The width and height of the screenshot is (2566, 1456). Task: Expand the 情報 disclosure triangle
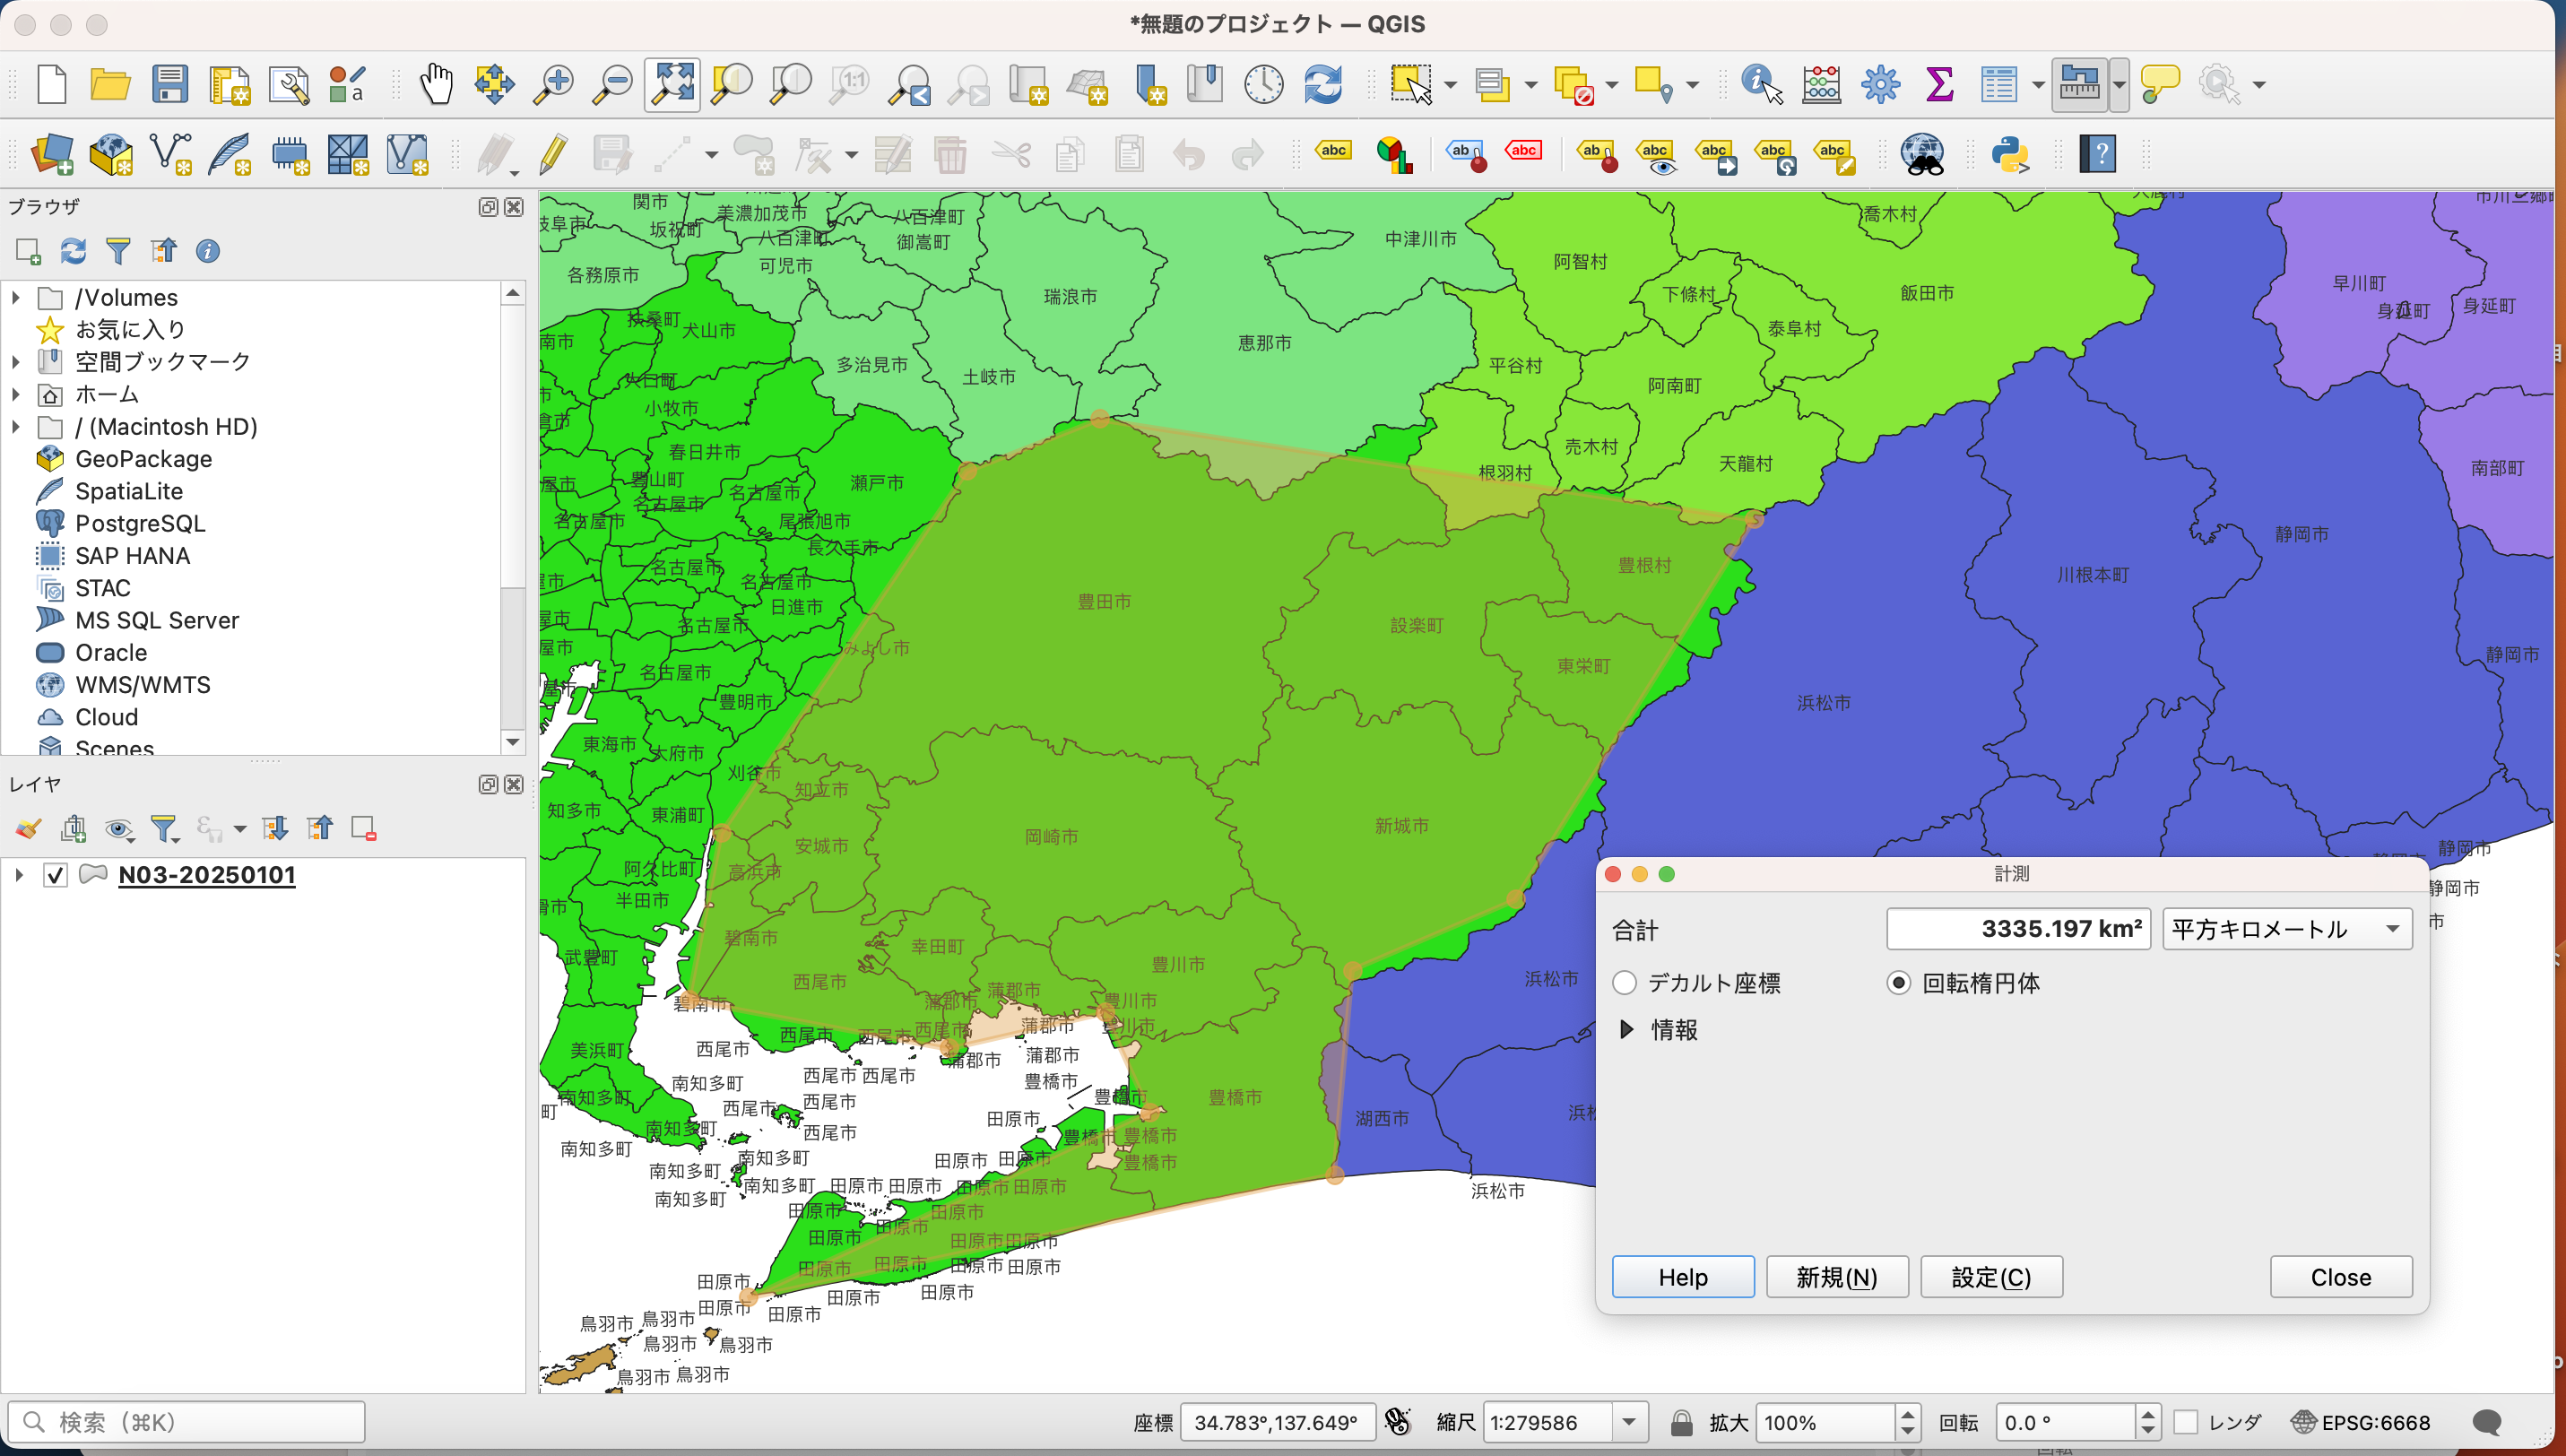1626,1029
